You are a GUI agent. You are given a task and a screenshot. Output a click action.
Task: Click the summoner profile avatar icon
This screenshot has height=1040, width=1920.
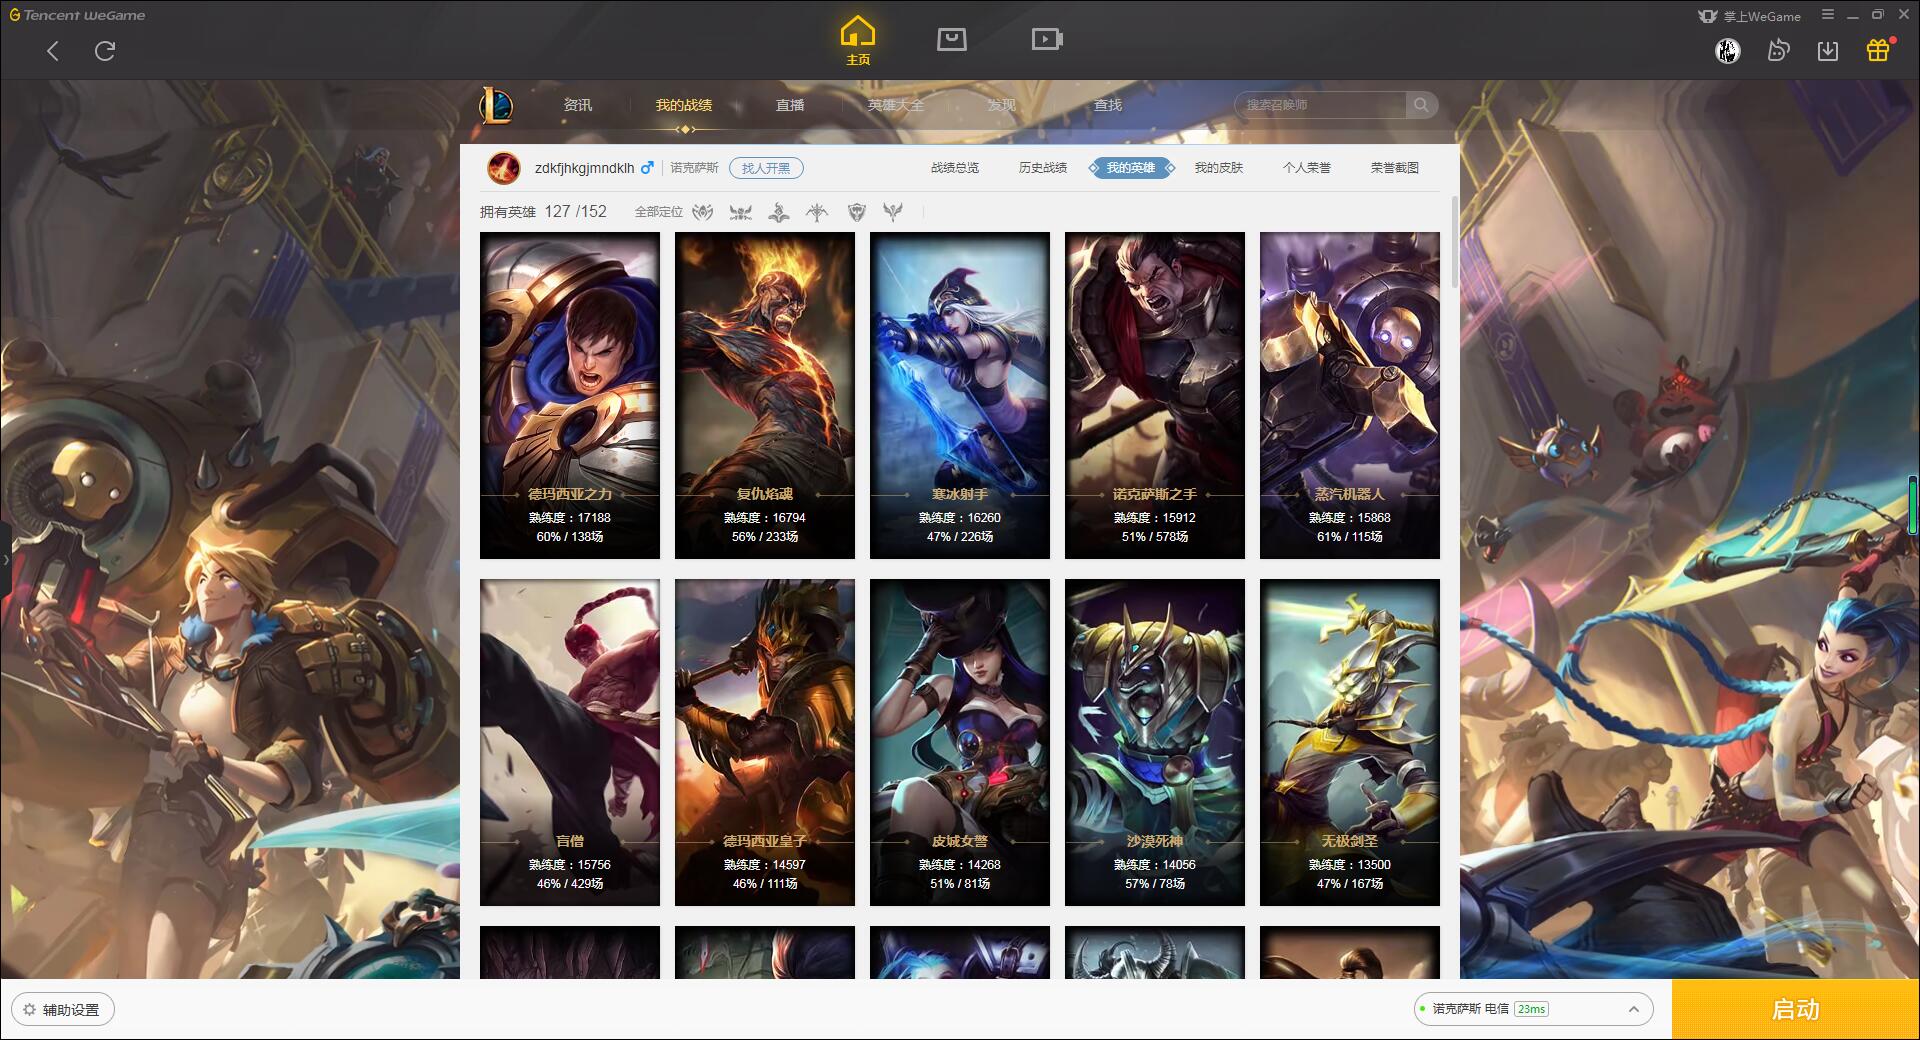click(x=503, y=168)
